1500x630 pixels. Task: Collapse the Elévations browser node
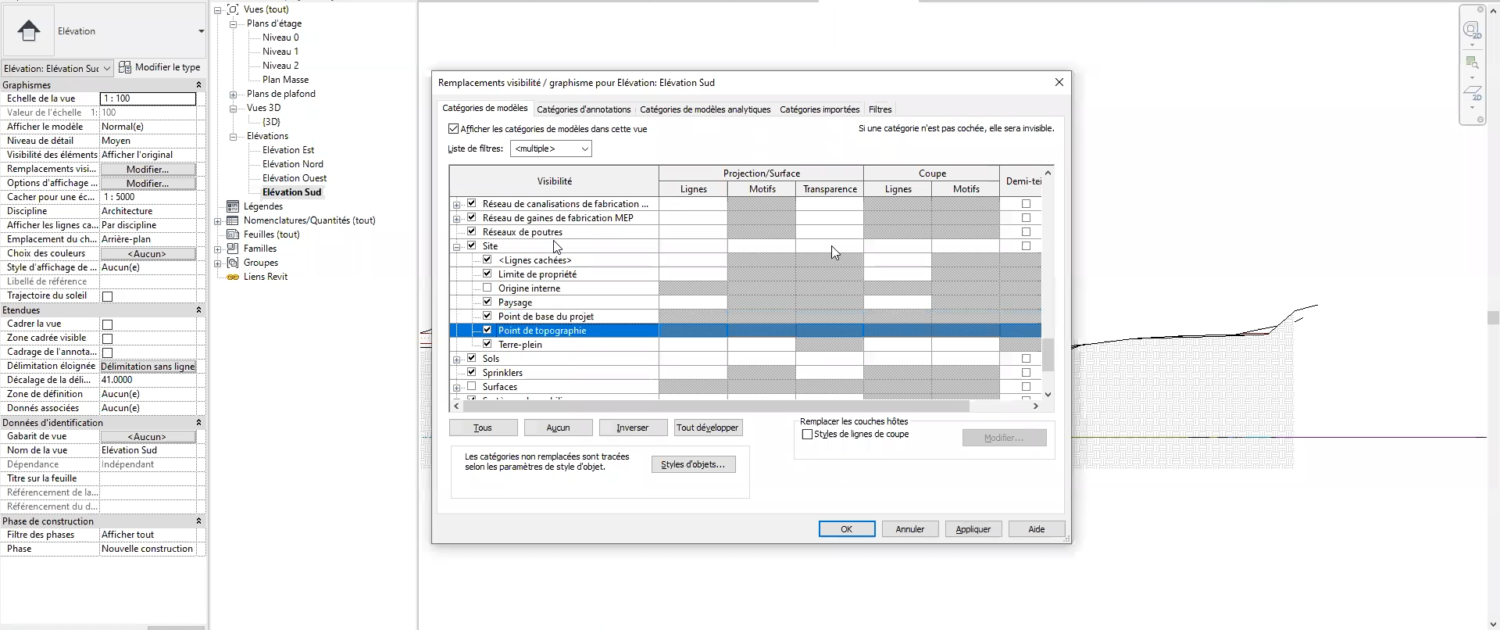(233, 136)
